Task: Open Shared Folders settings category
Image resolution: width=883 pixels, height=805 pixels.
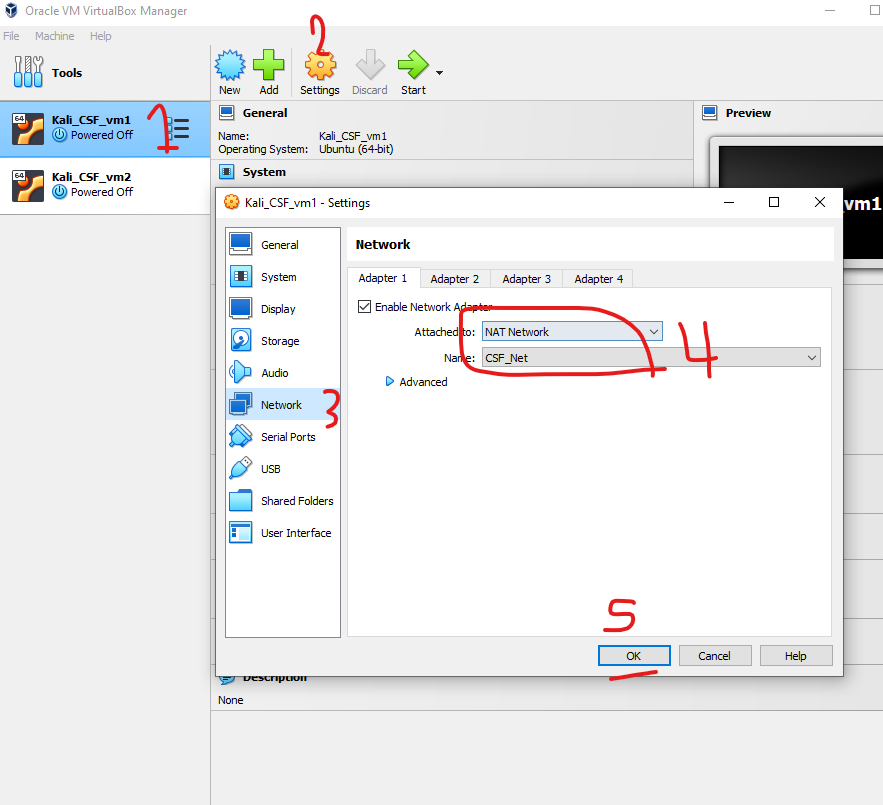Action: point(283,501)
